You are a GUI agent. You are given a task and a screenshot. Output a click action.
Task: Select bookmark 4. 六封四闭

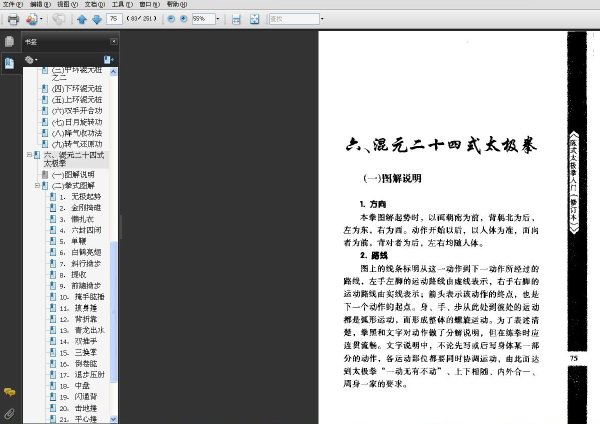80,230
